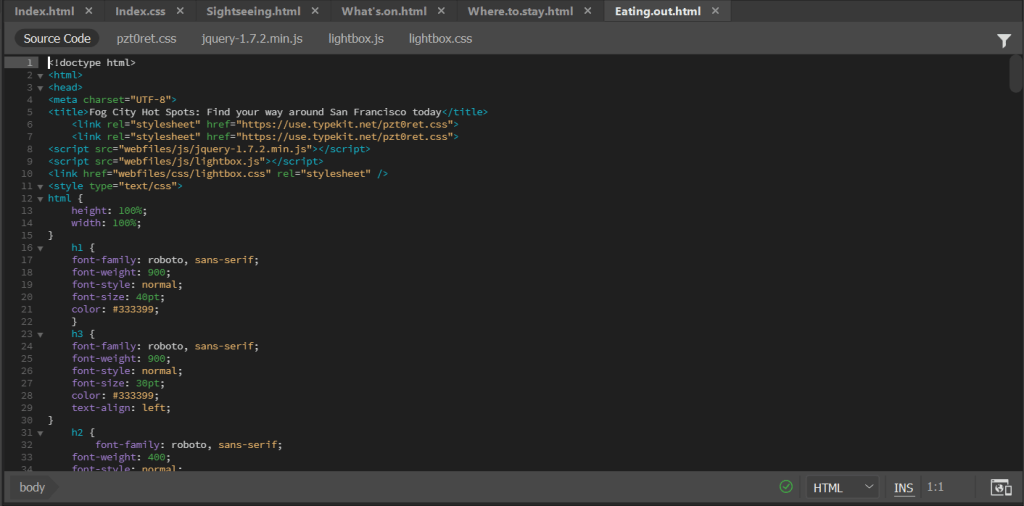Collapse the h1 rule on line 16
The height and width of the screenshot is (506, 1024).
click(x=40, y=249)
